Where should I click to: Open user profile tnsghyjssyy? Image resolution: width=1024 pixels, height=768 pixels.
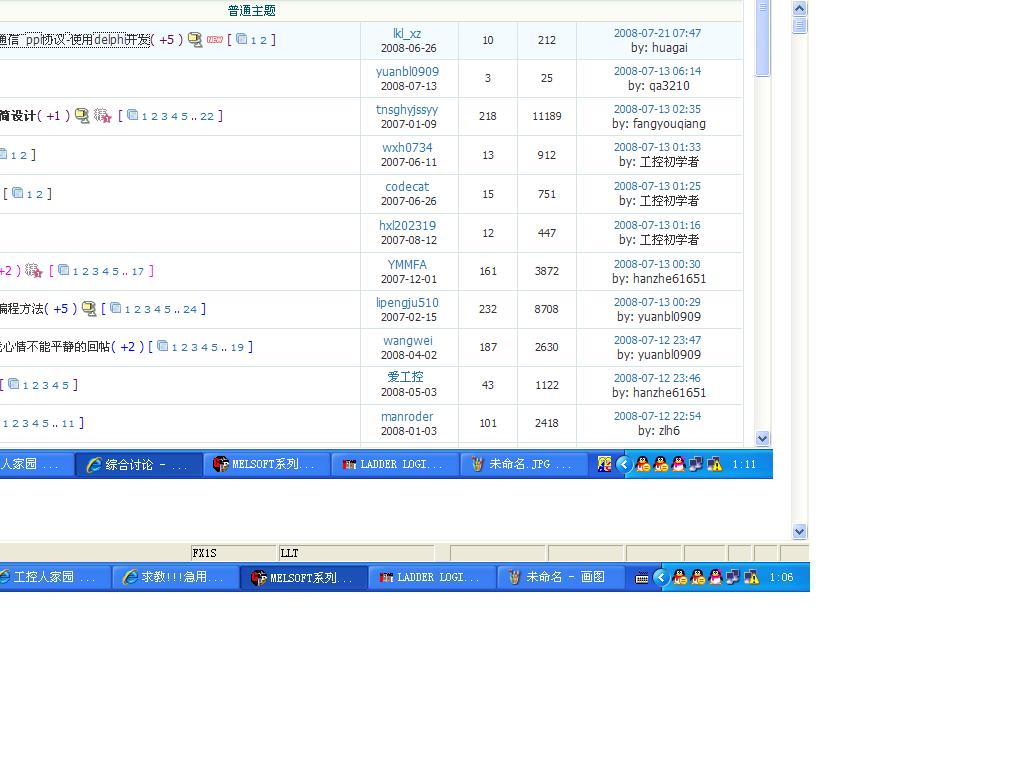(407, 109)
